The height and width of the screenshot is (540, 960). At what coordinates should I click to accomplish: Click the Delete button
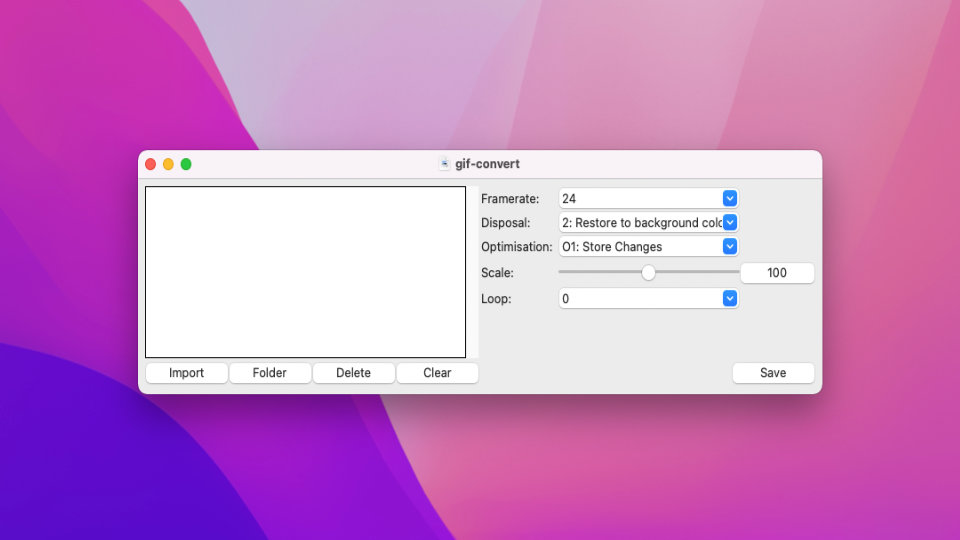(x=353, y=373)
